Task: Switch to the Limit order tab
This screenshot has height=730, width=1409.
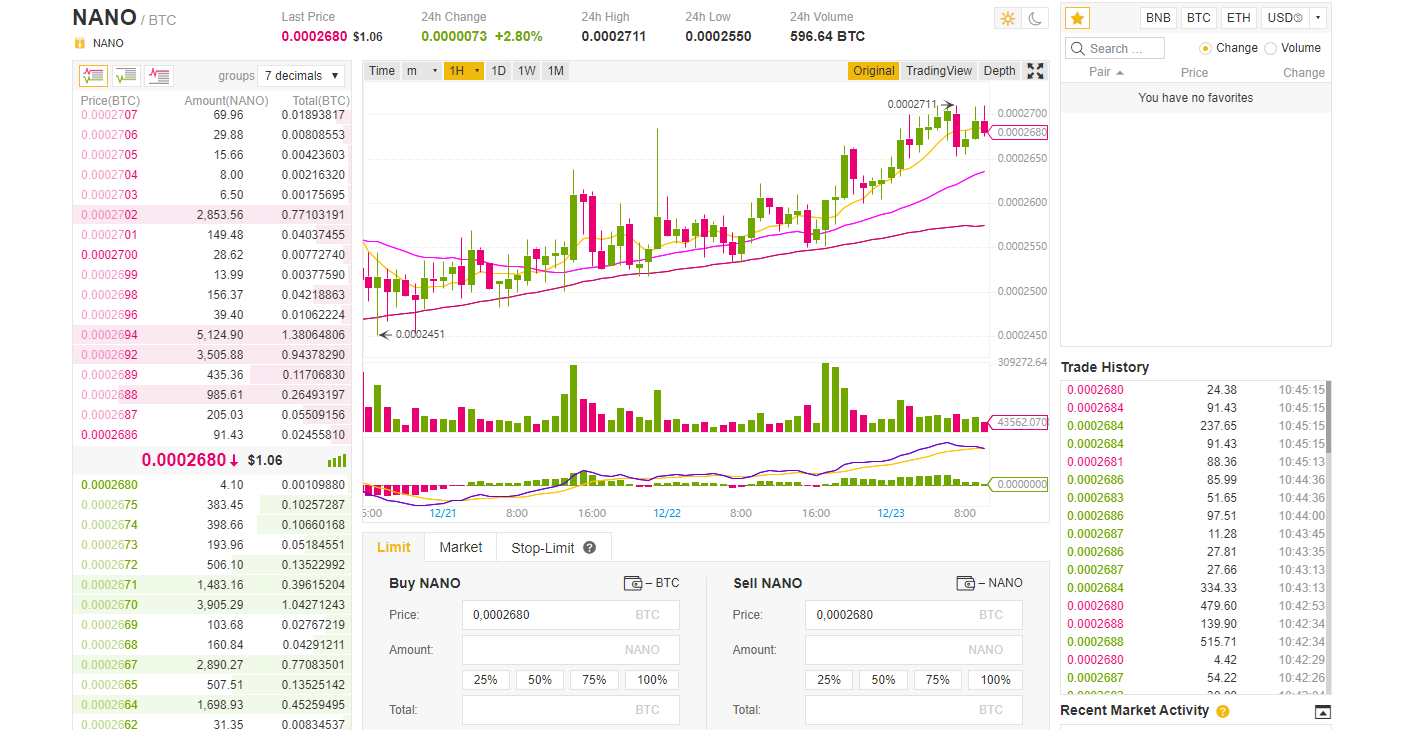Action: [394, 547]
